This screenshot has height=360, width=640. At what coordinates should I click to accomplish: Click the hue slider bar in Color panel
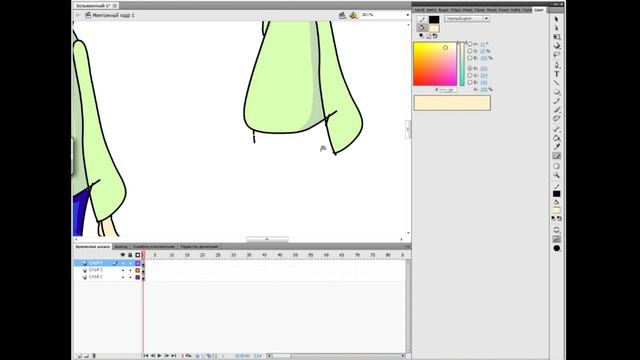(462, 64)
